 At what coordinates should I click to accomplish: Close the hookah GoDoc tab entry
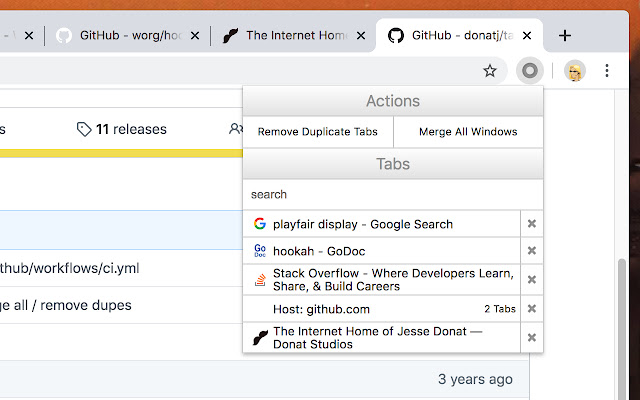point(532,251)
